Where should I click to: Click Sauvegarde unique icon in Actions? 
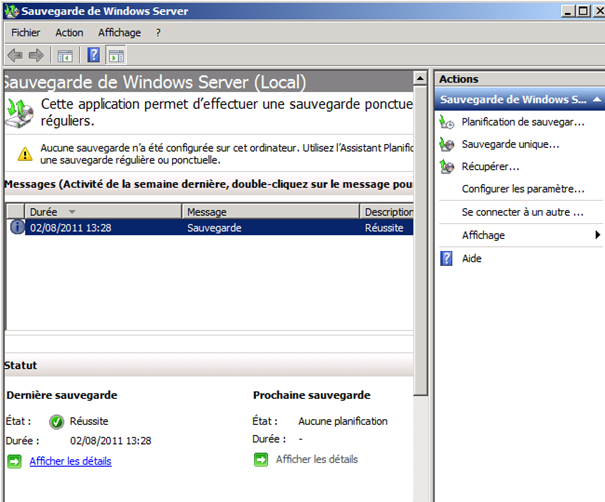pos(447,145)
